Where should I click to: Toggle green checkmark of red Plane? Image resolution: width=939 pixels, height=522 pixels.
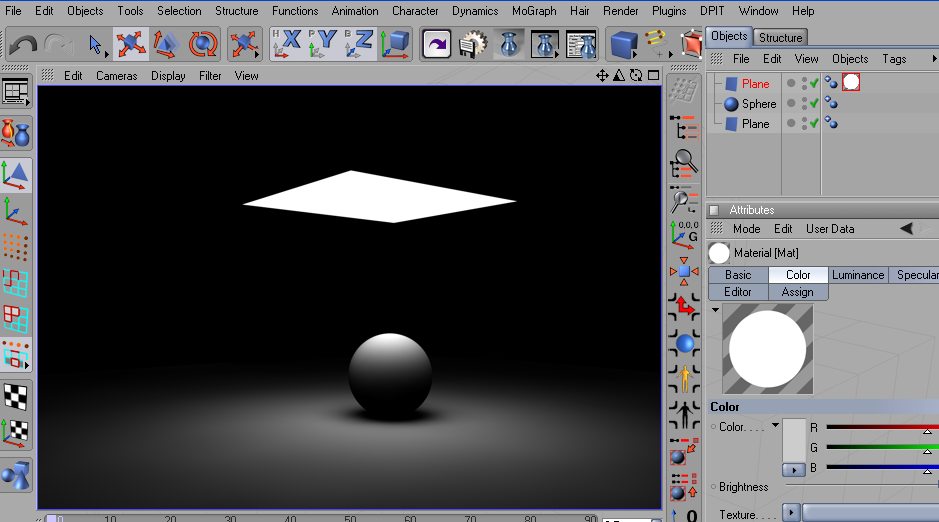coord(813,84)
